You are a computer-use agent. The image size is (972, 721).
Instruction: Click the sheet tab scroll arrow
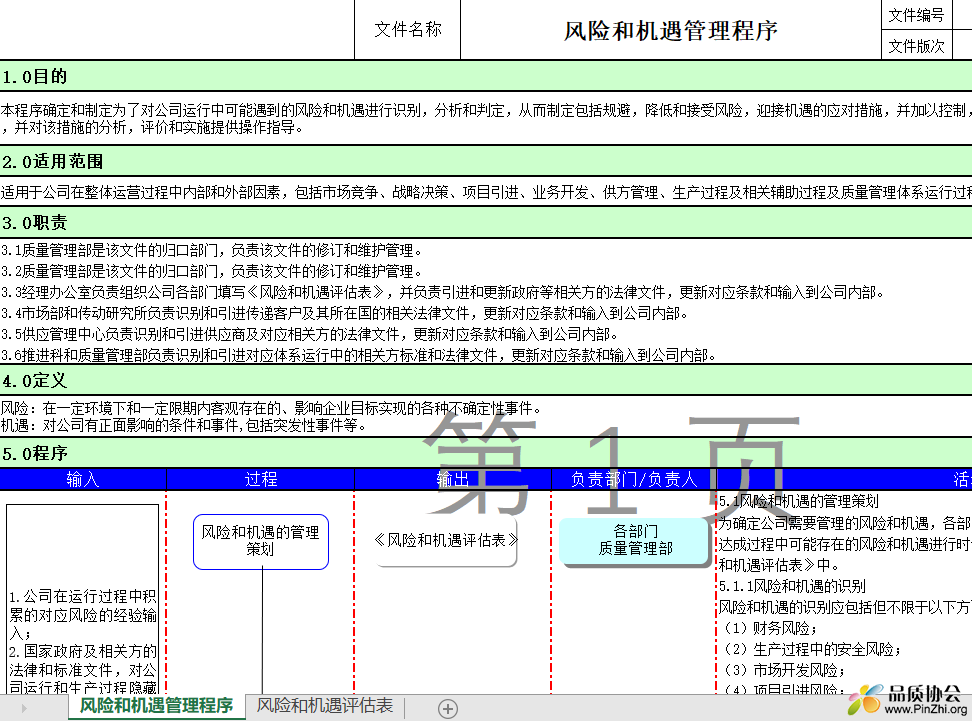point(24,708)
